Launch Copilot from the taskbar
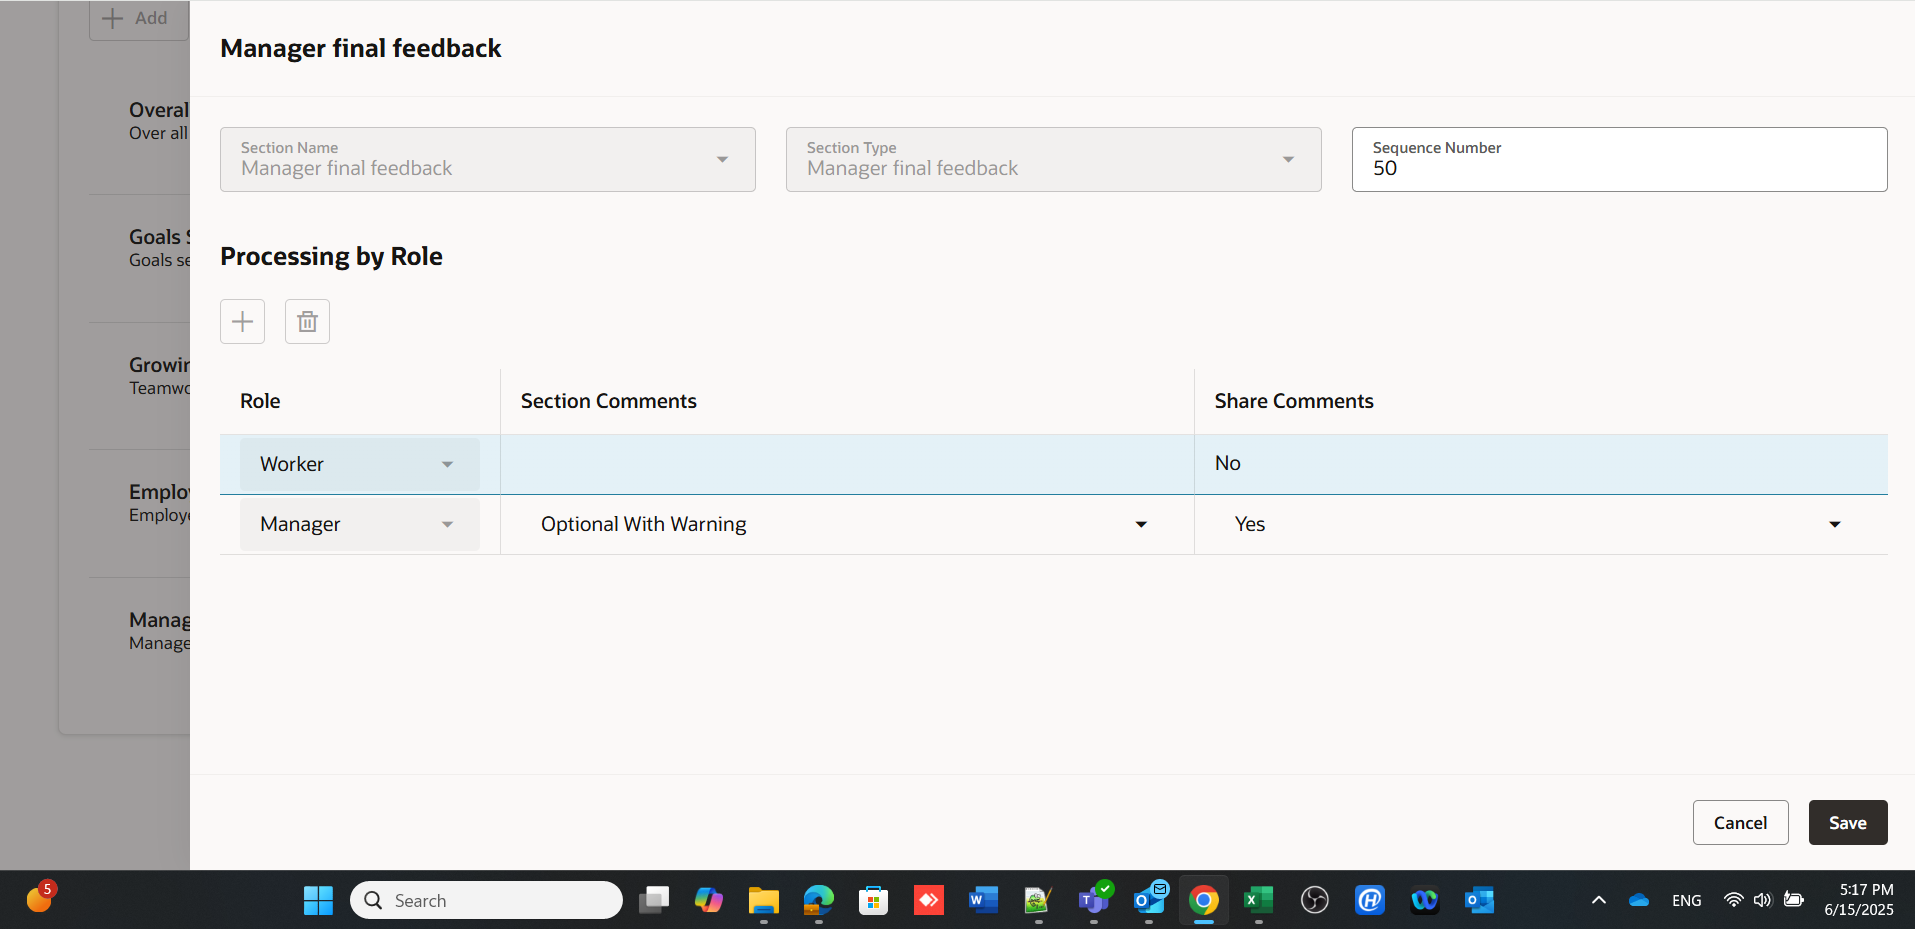Image resolution: width=1915 pixels, height=929 pixels. tap(709, 900)
